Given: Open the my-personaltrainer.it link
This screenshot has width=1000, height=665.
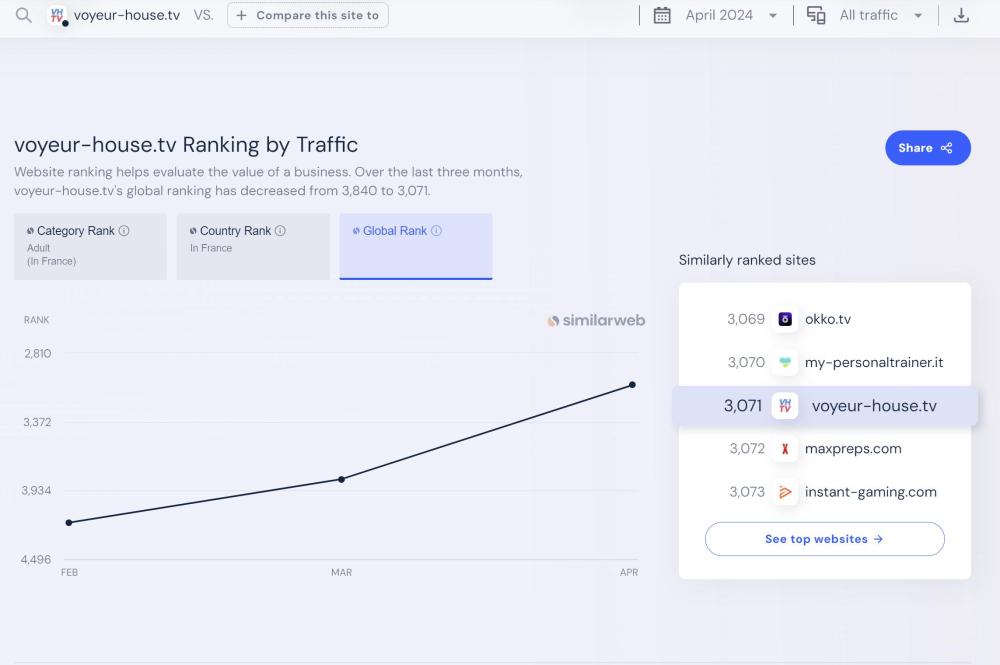Looking at the screenshot, I should coord(873,362).
